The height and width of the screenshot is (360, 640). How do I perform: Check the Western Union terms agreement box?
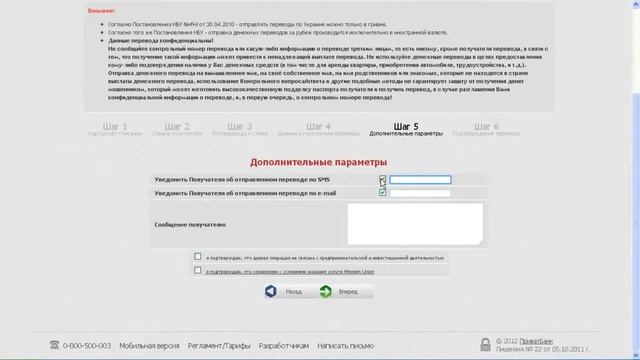click(x=198, y=270)
